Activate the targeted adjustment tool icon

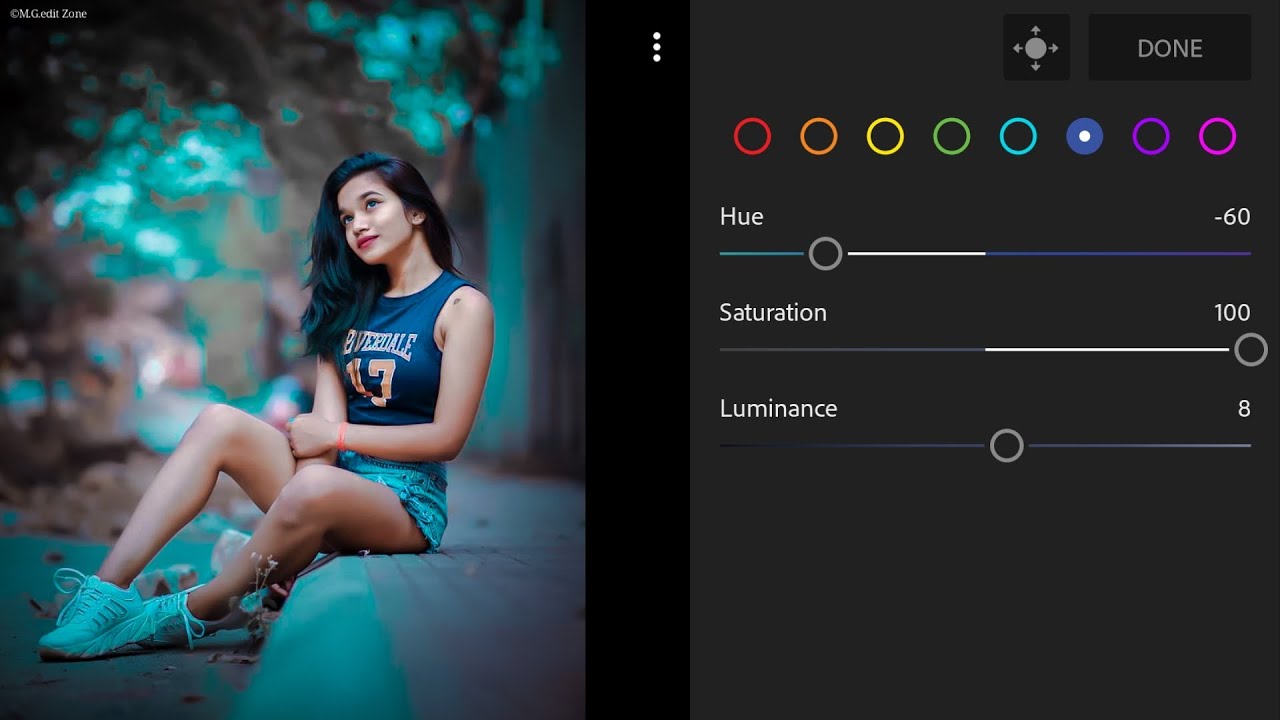(1036, 48)
